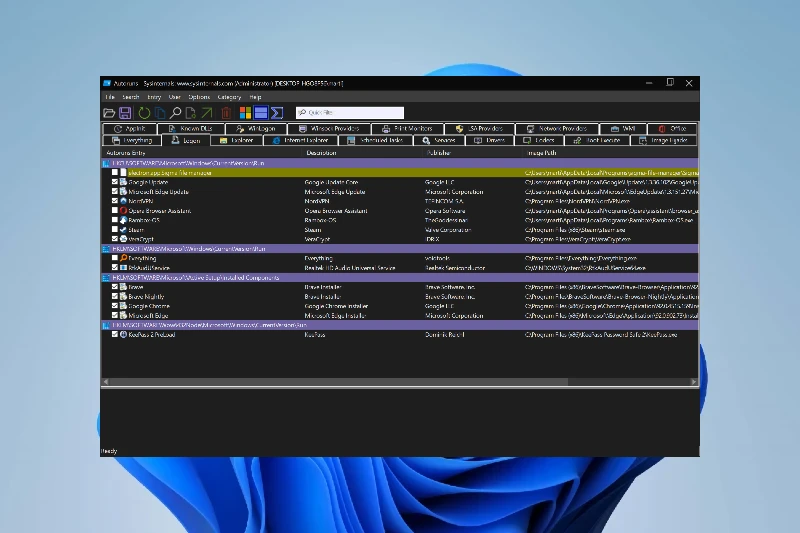This screenshot has height=533, width=800.
Task: Click the Save floppy disk icon
Action: [x=126, y=113]
